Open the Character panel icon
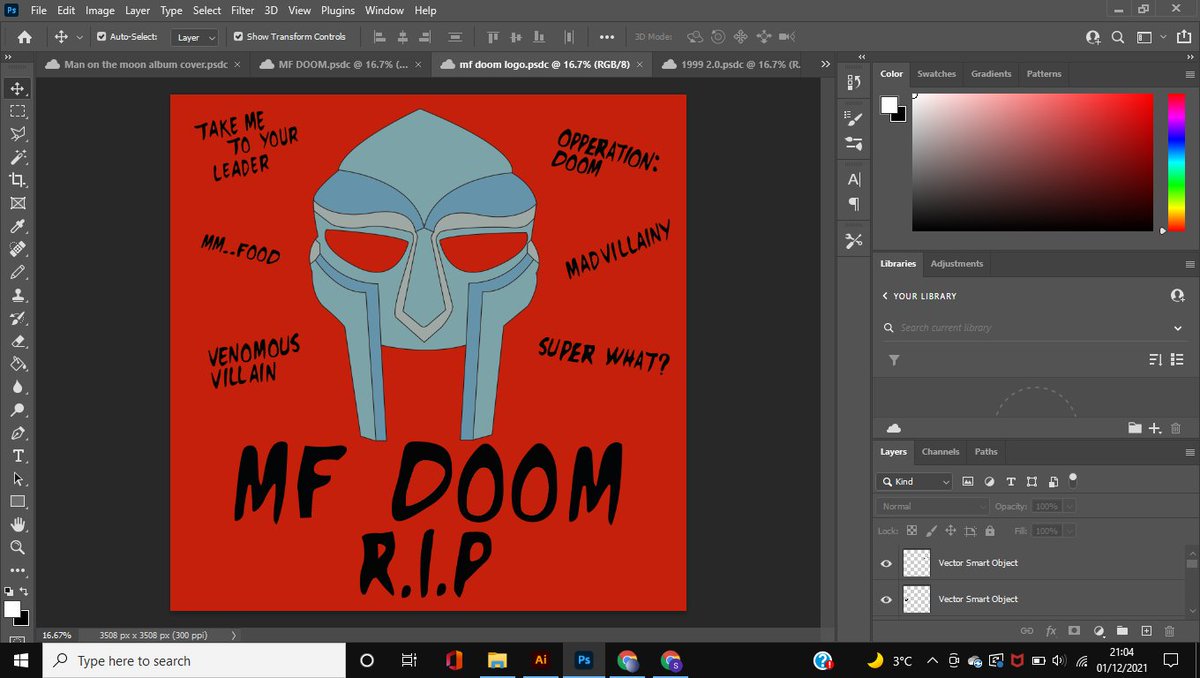Screen dimensions: 1200x678 [854, 180]
